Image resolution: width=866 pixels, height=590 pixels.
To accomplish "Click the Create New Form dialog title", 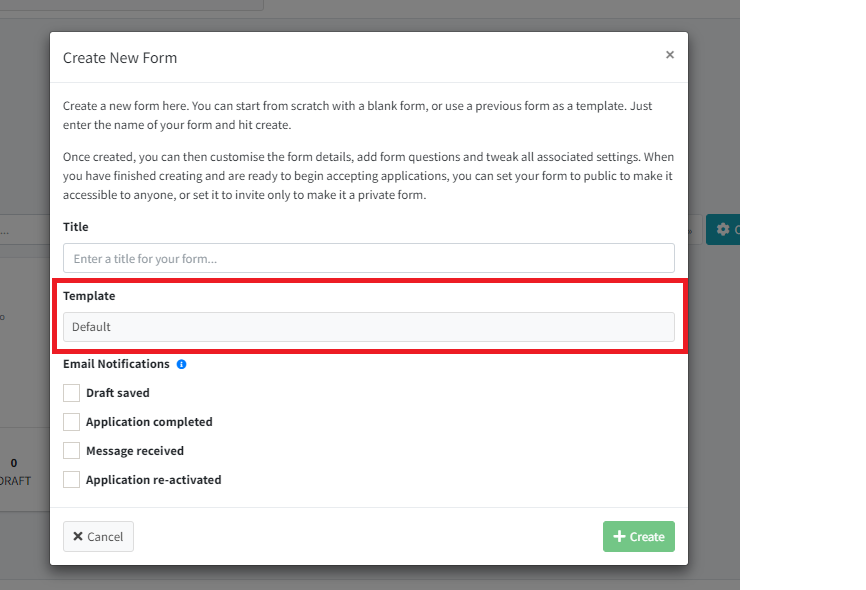I will (x=120, y=58).
